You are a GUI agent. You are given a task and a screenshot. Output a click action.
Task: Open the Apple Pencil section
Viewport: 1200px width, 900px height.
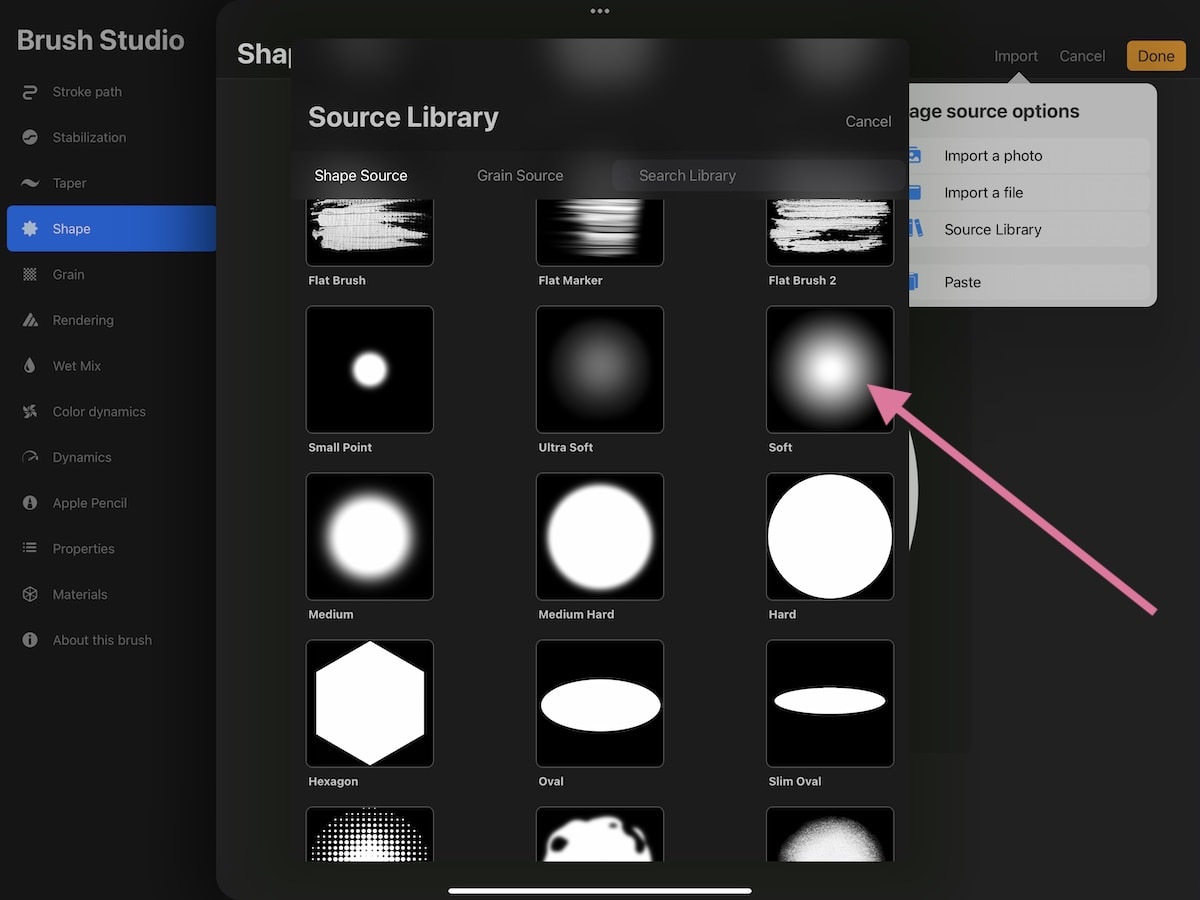pyautogui.click(x=110, y=503)
